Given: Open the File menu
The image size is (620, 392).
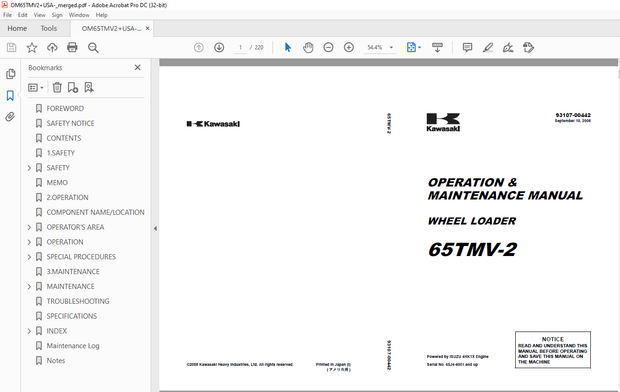Looking at the screenshot, I should pos(7,15).
